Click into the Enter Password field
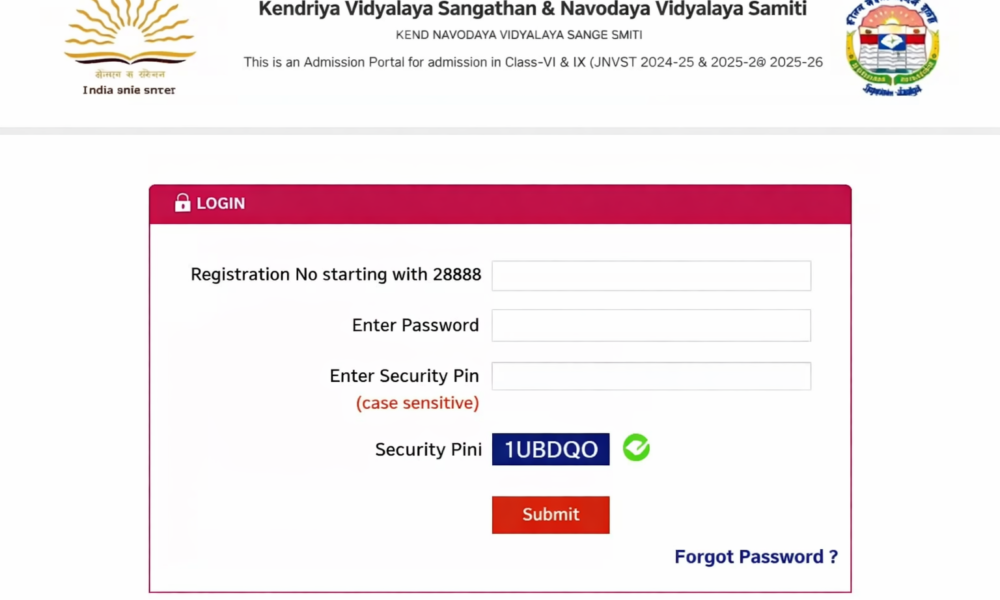The height and width of the screenshot is (600, 1000). coord(651,326)
